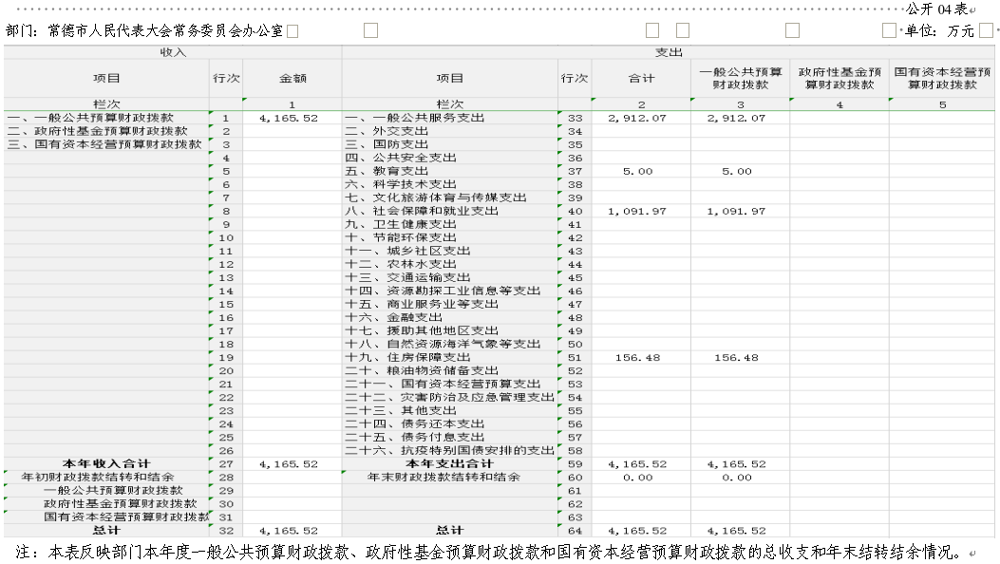Click the 十一、城乡社区支出 row label
The width and height of the screenshot is (1000, 564).
point(408,251)
